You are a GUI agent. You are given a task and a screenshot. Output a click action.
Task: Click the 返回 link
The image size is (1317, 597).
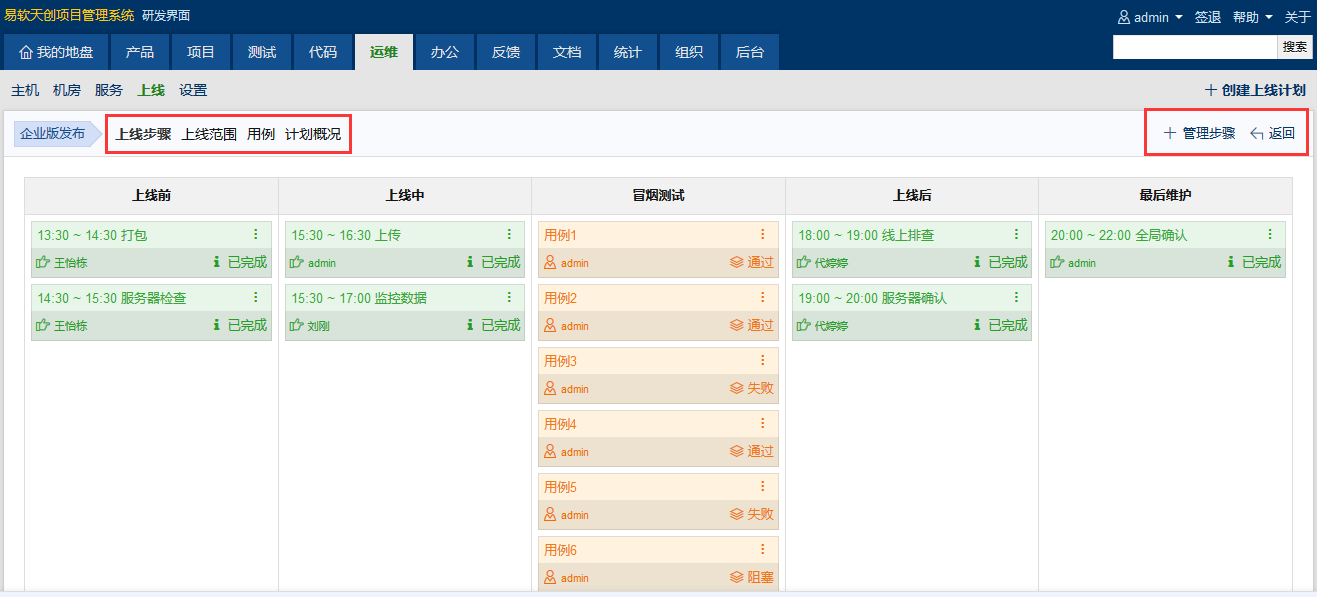(1272, 133)
